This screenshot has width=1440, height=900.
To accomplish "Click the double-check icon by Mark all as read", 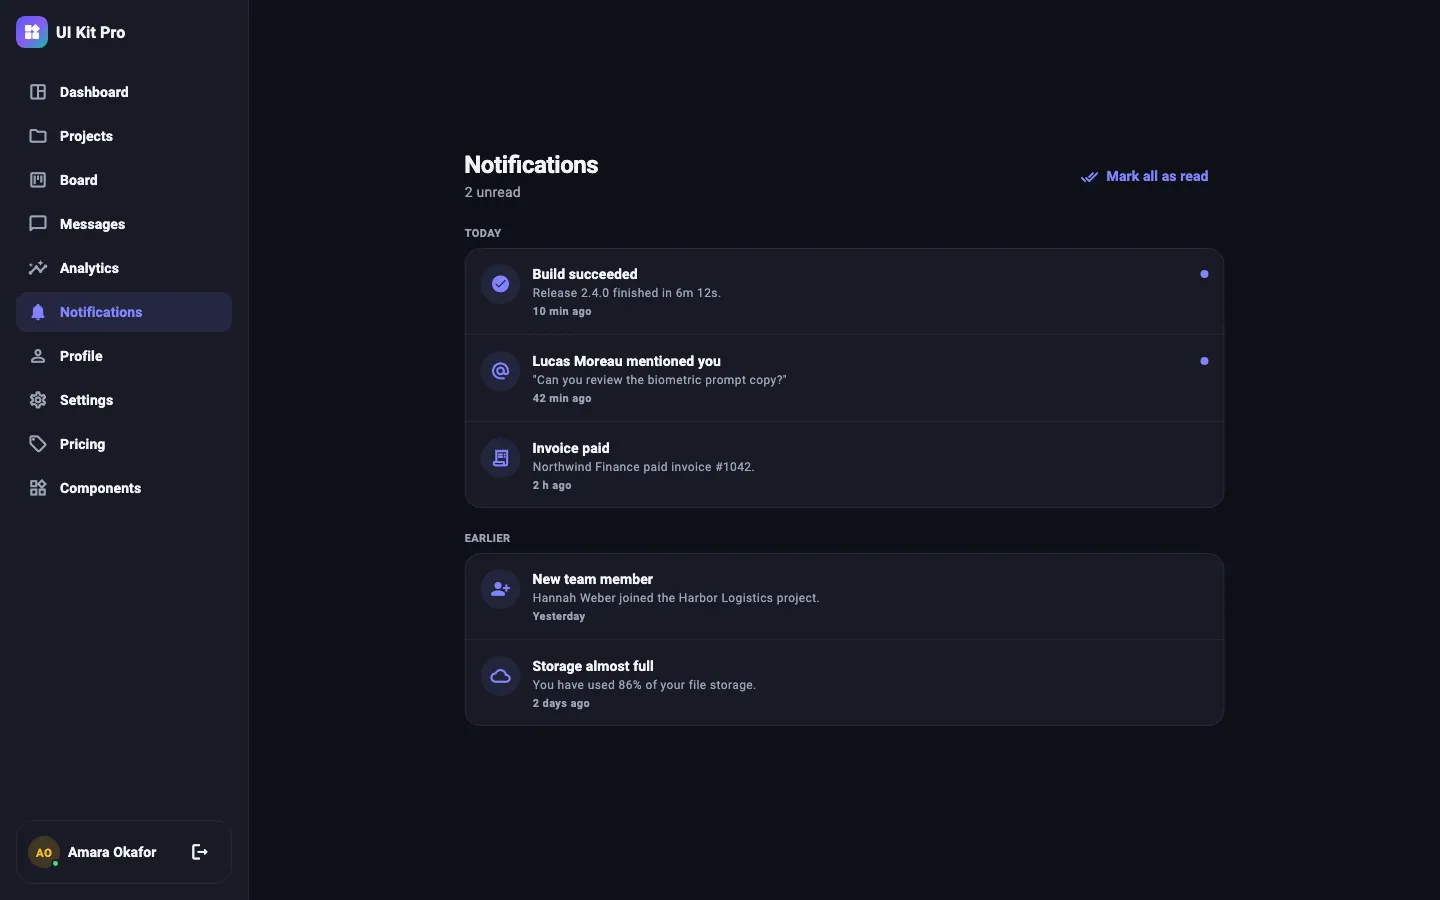I will pos(1090,177).
